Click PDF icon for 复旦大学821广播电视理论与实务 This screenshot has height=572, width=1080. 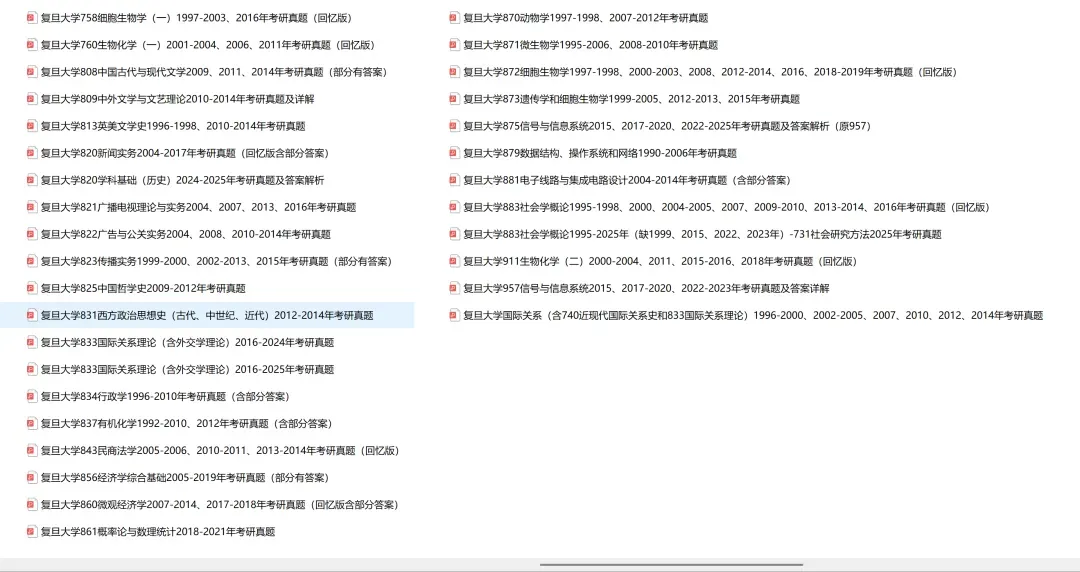(x=32, y=207)
